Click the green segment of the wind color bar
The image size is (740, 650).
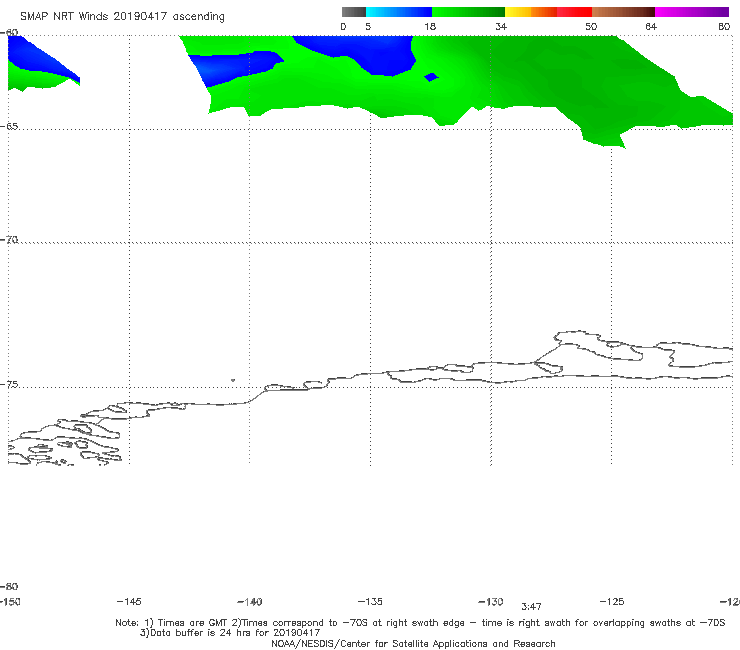tap(468, 12)
